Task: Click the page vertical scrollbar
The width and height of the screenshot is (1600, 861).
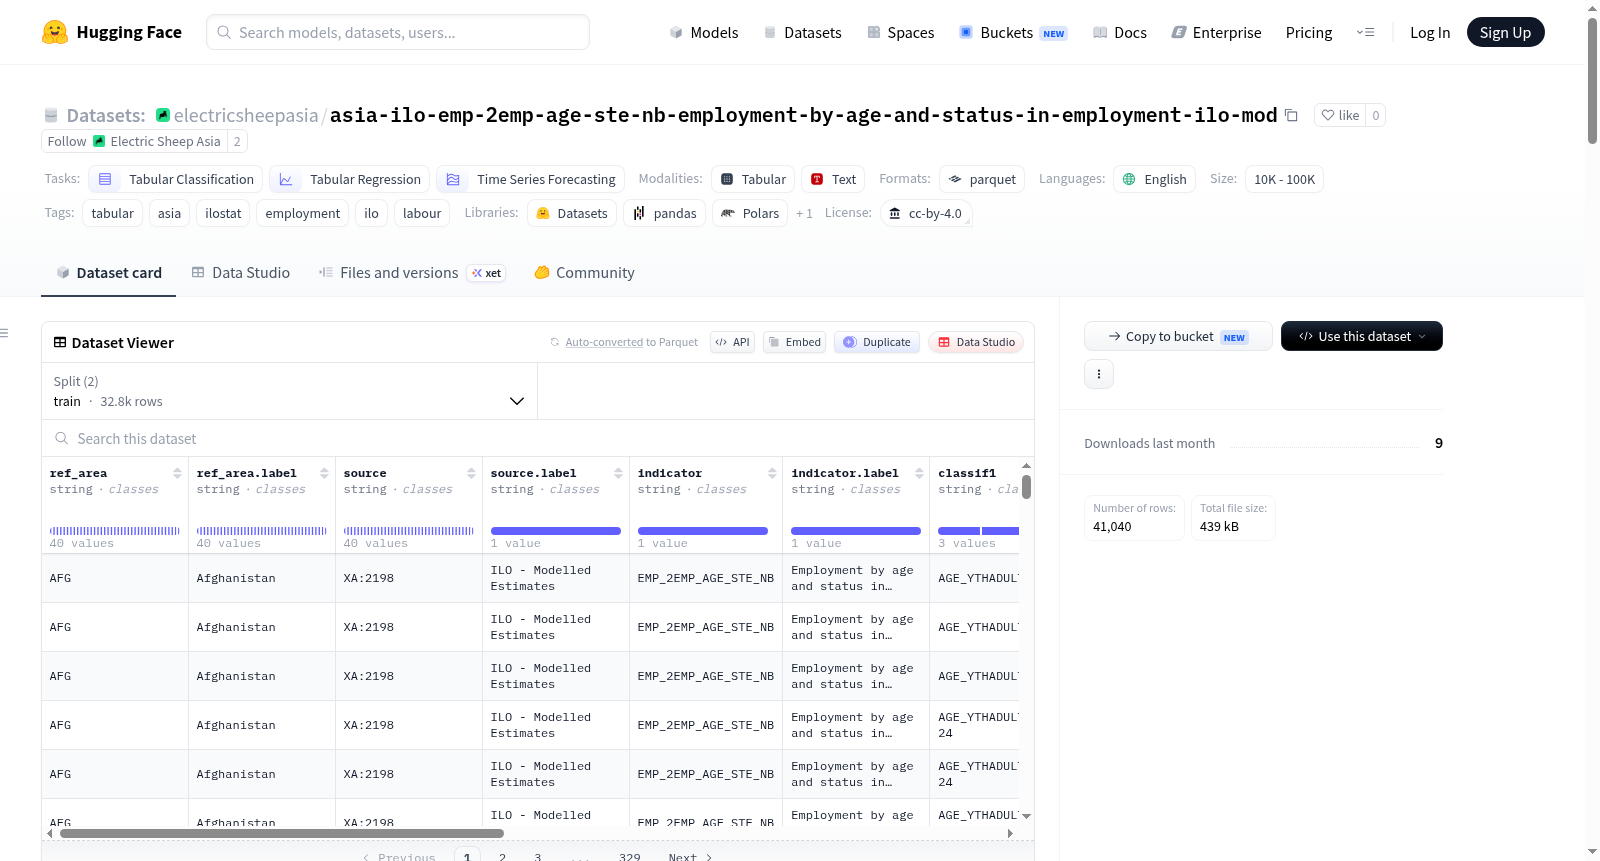Action: click(1592, 80)
